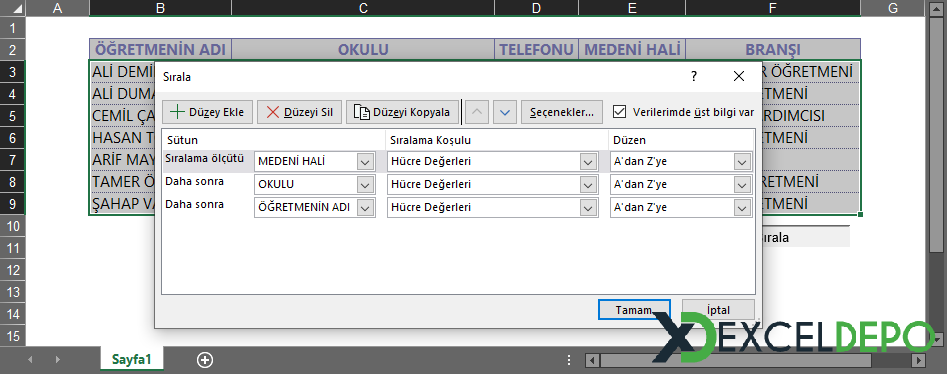Open the Hücre Değerleri dropdown in the ÖĞRETMENİN ADI row

[x=588, y=207]
